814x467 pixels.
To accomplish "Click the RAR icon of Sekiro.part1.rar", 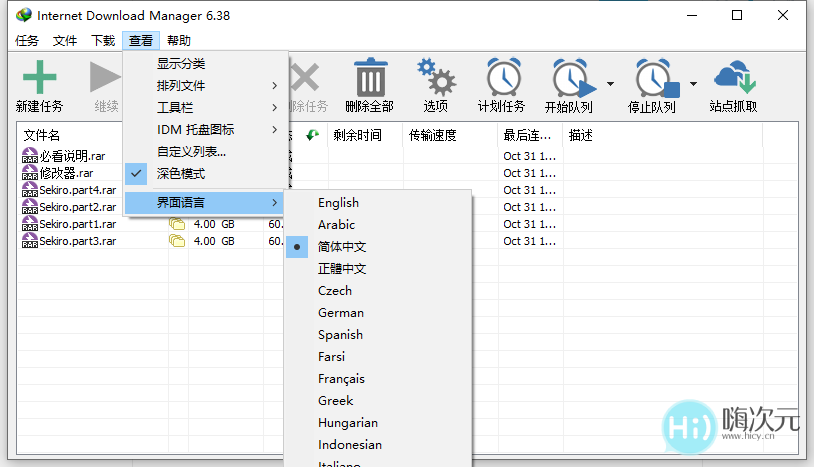I will pos(30,224).
